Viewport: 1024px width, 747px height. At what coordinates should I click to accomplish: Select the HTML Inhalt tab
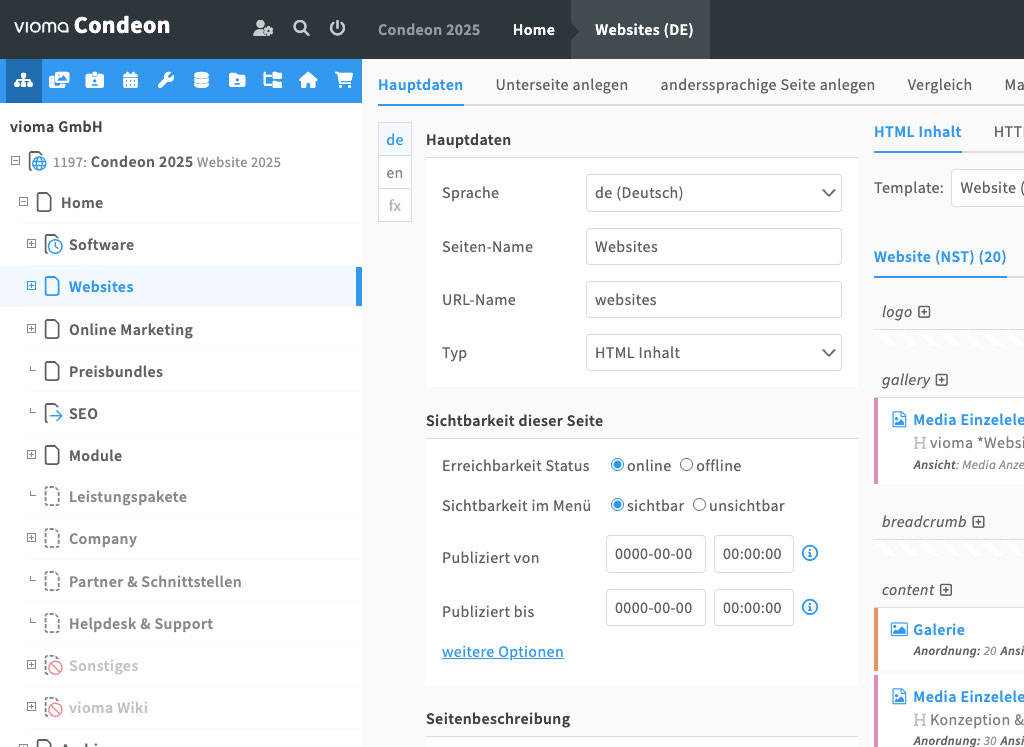pyautogui.click(x=918, y=132)
